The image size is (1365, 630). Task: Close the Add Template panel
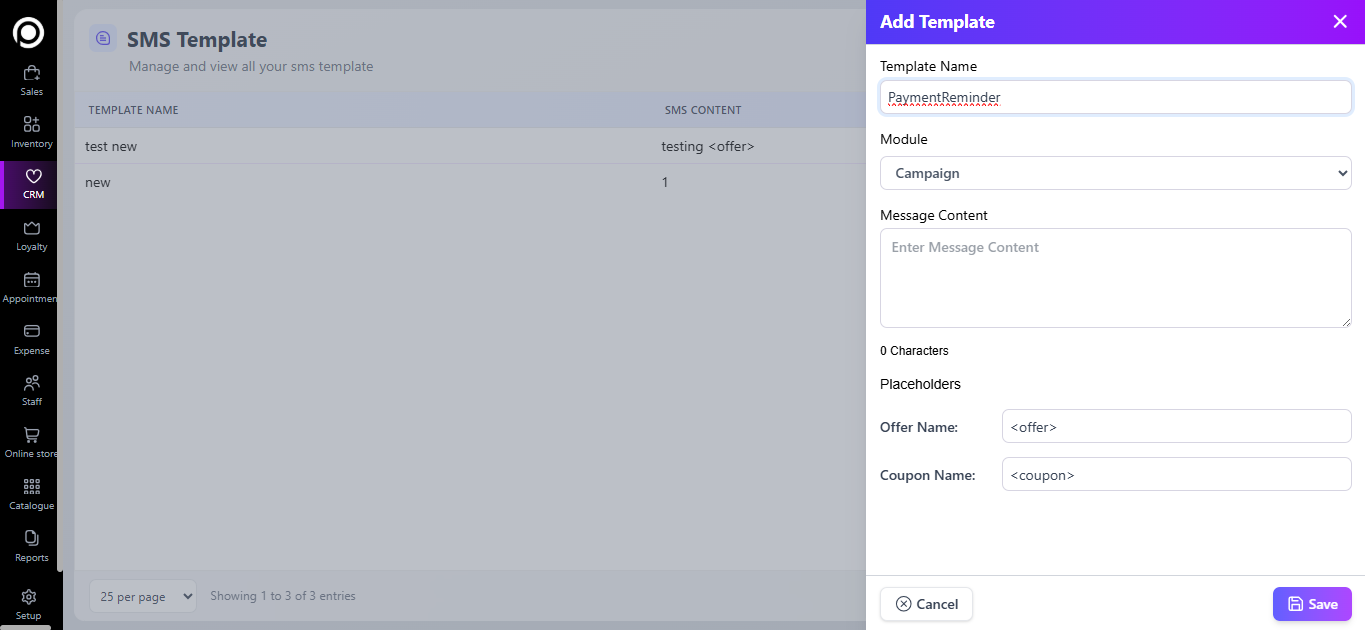(1340, 22)
